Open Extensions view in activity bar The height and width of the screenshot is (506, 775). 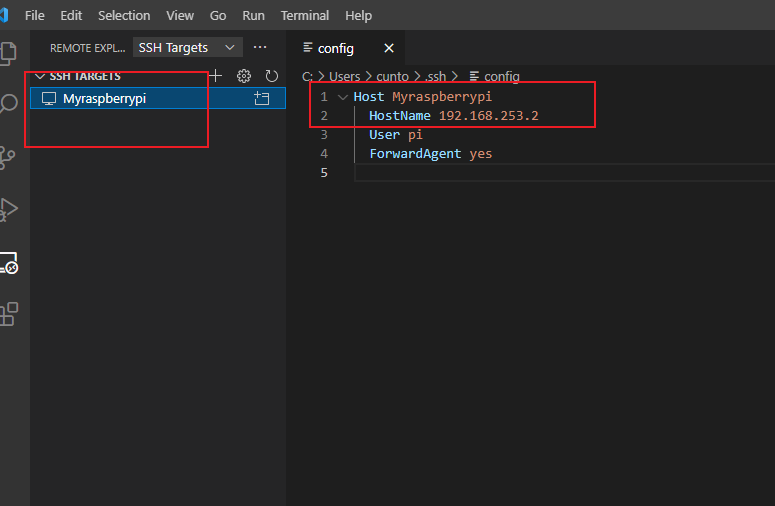8,314
